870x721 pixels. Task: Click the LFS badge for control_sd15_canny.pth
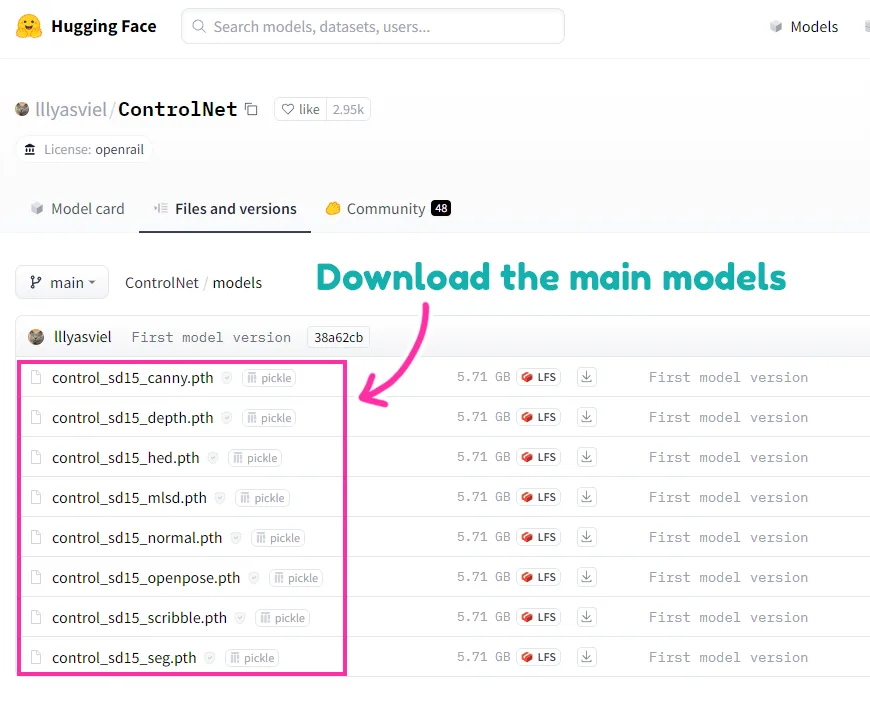(538, 377)
